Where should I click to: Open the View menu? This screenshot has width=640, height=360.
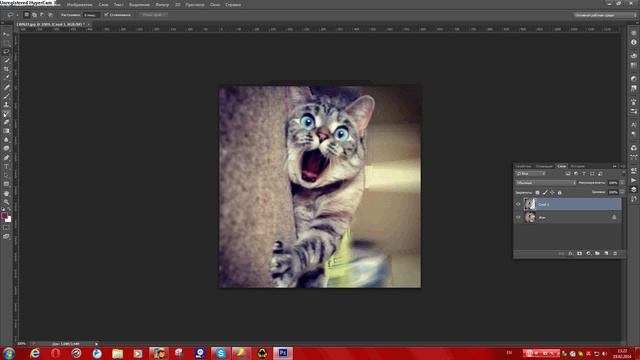[195, 5]
